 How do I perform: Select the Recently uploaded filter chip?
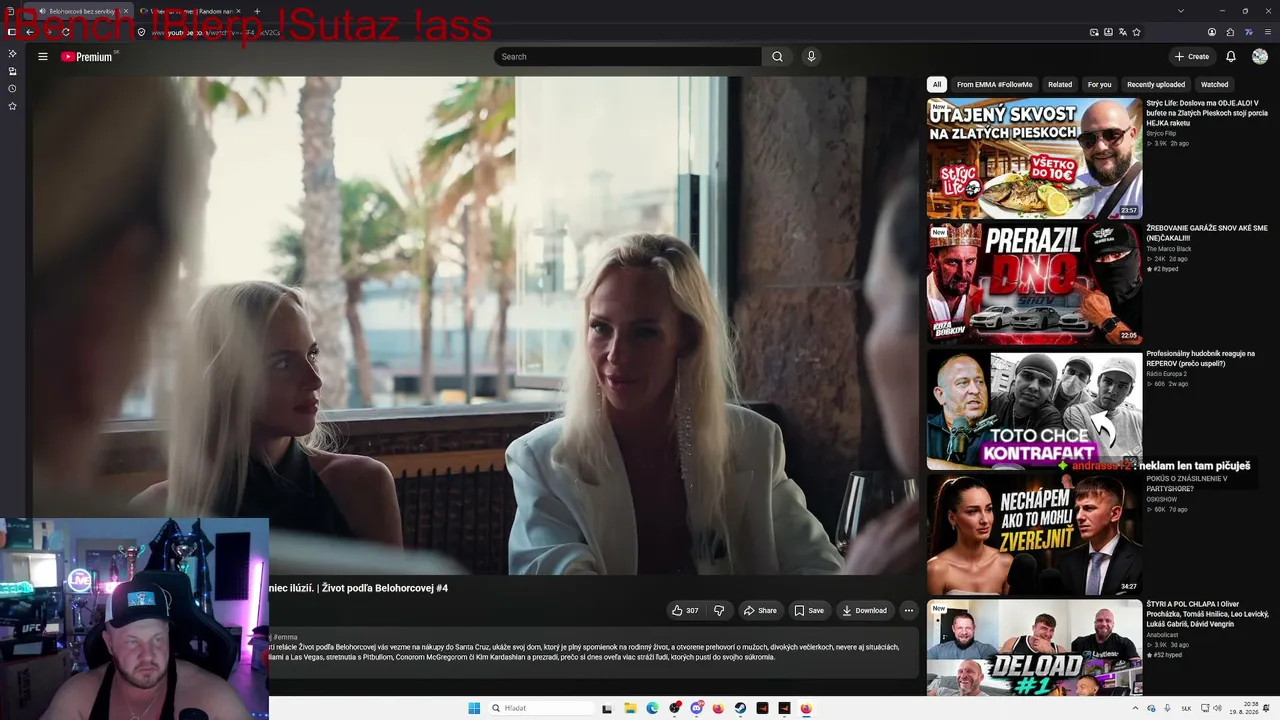tap(1156, 85)
